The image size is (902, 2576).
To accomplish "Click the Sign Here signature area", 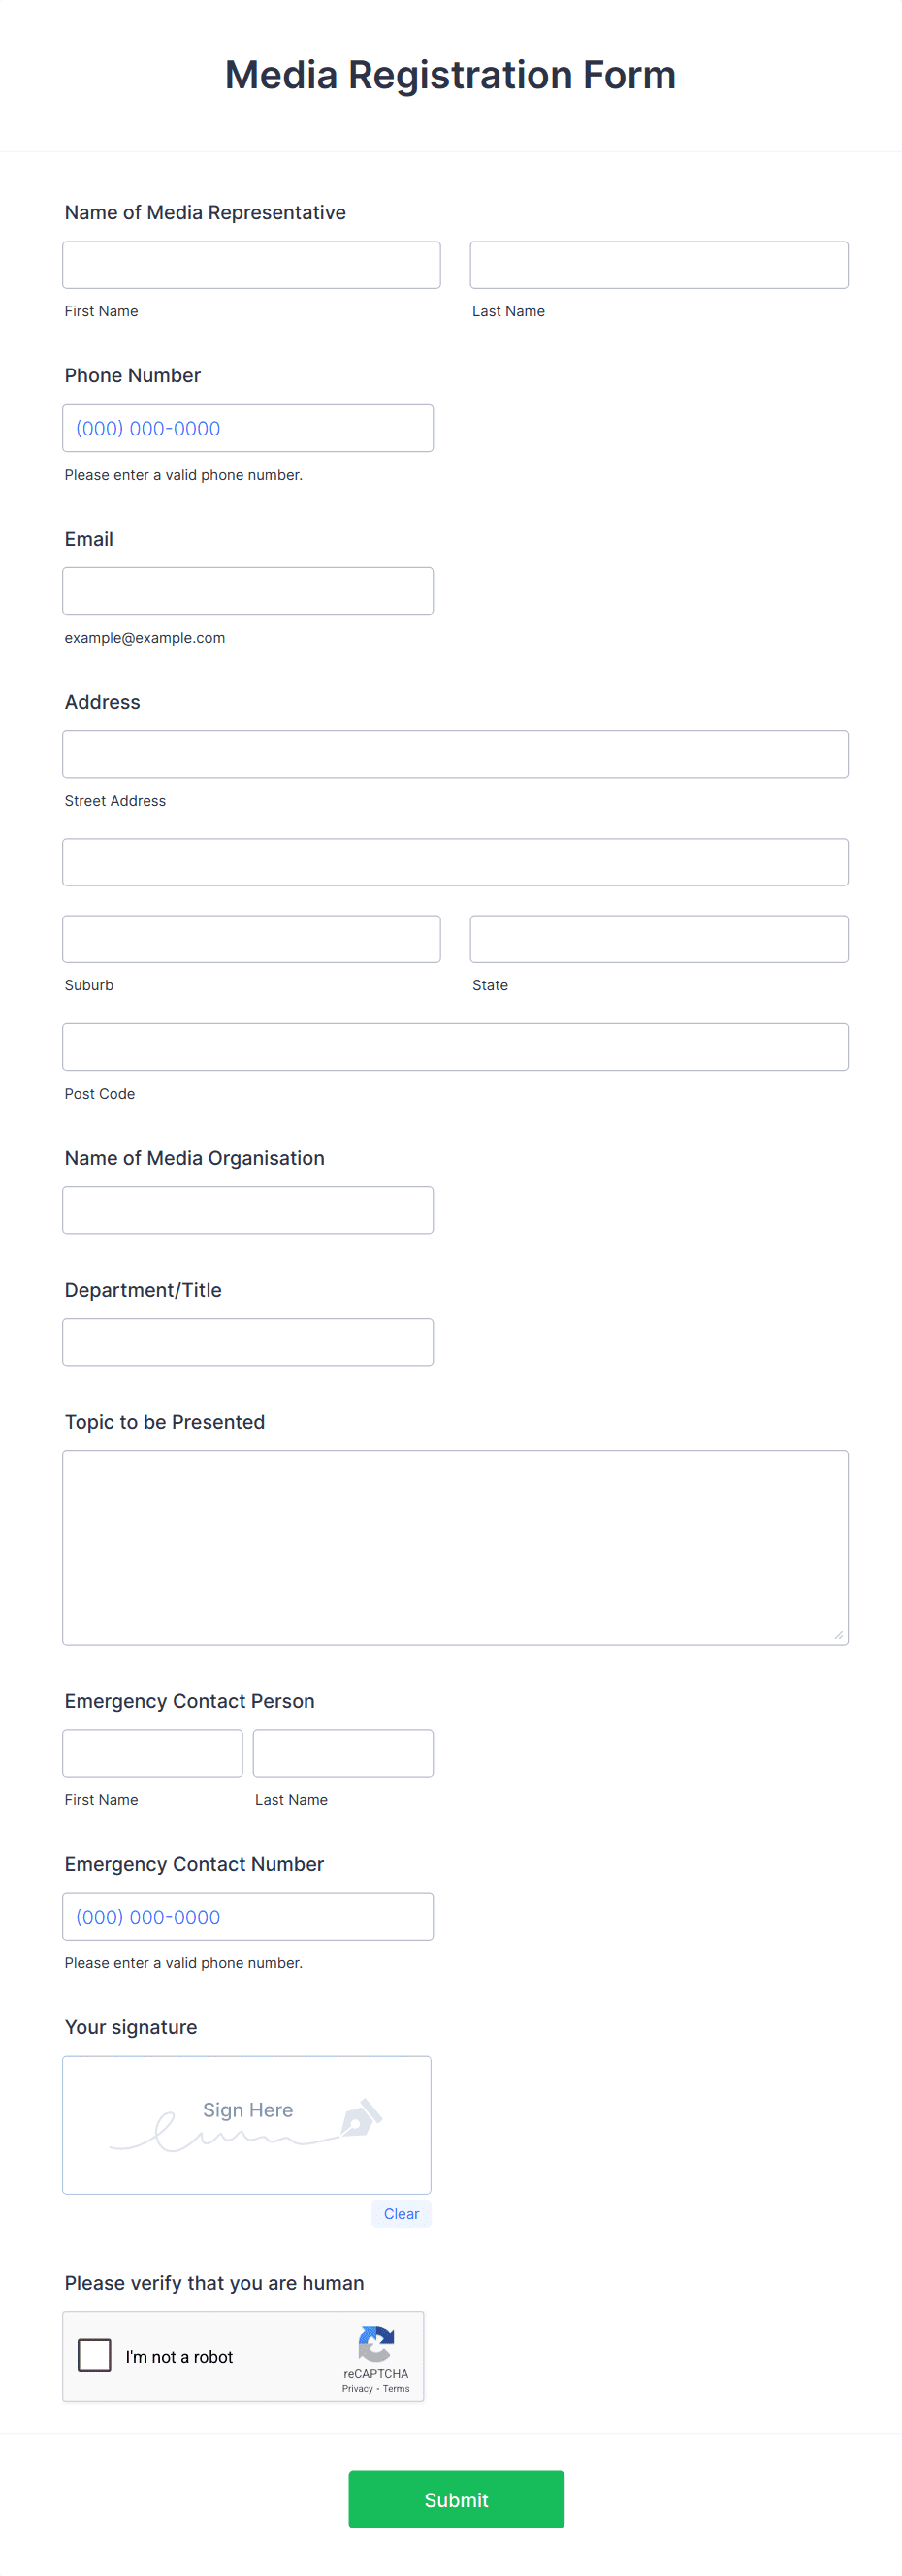I will click(x=246, y=2125).
